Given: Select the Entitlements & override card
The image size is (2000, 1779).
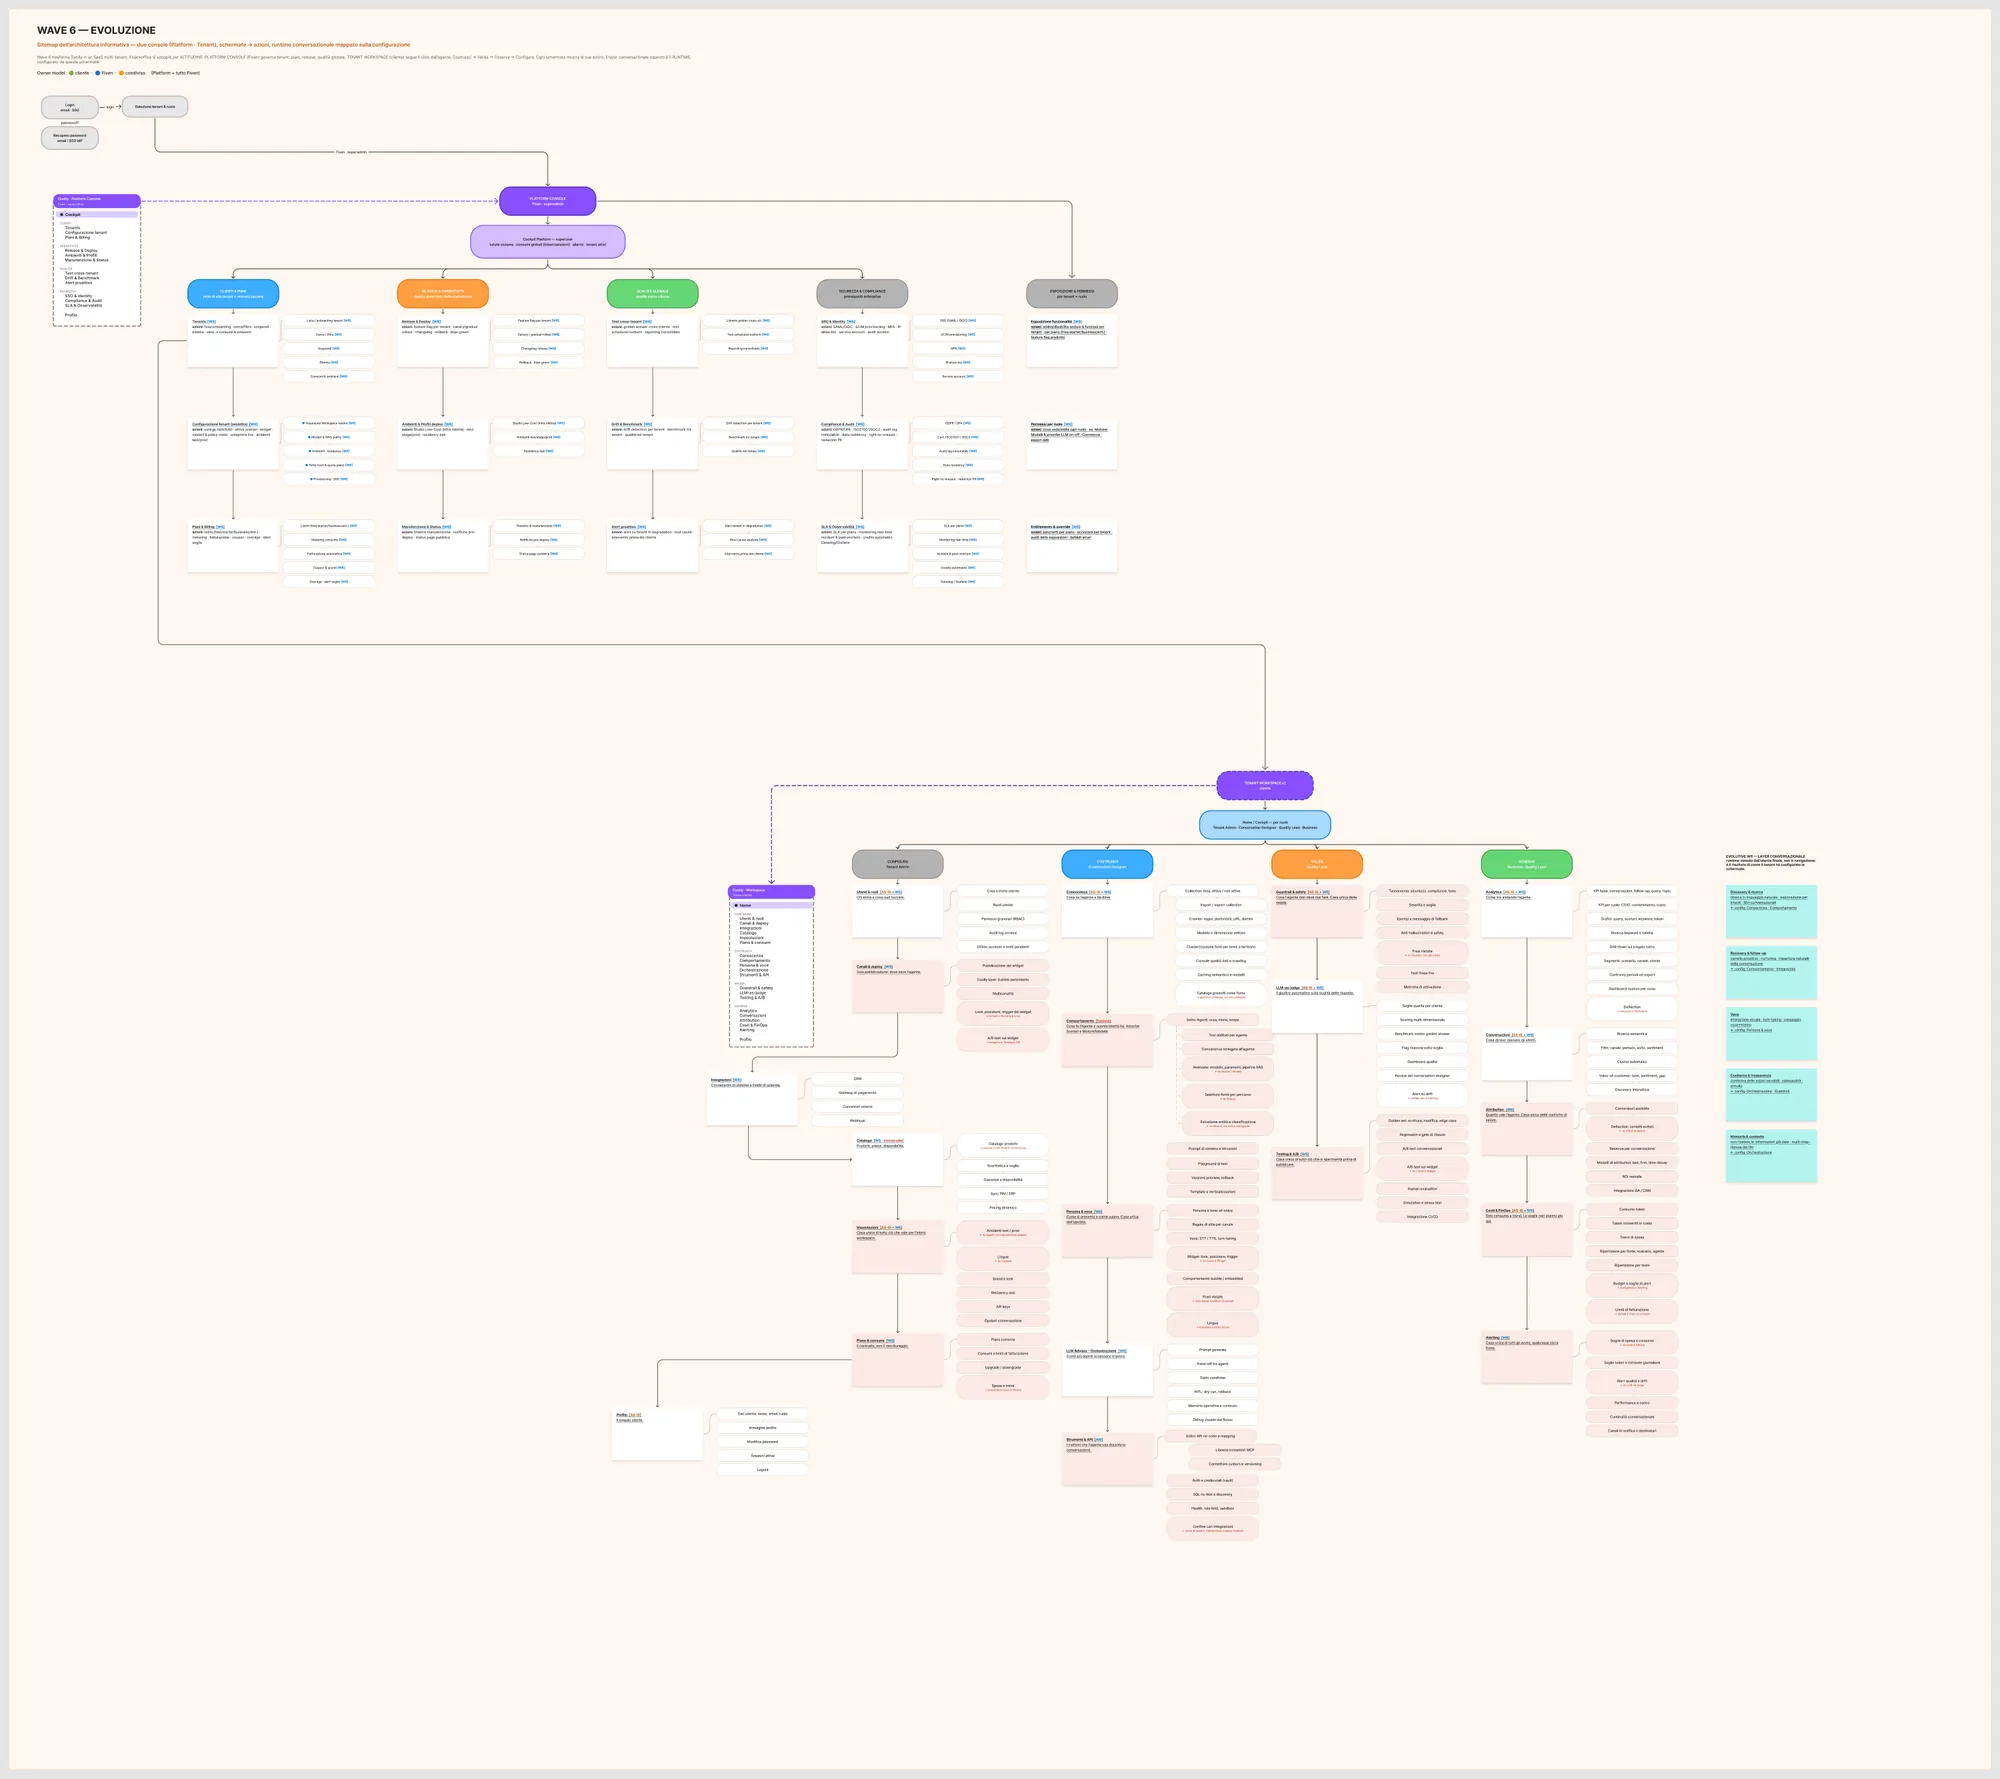Looking at the screenshot, I should coord(1072,547).
